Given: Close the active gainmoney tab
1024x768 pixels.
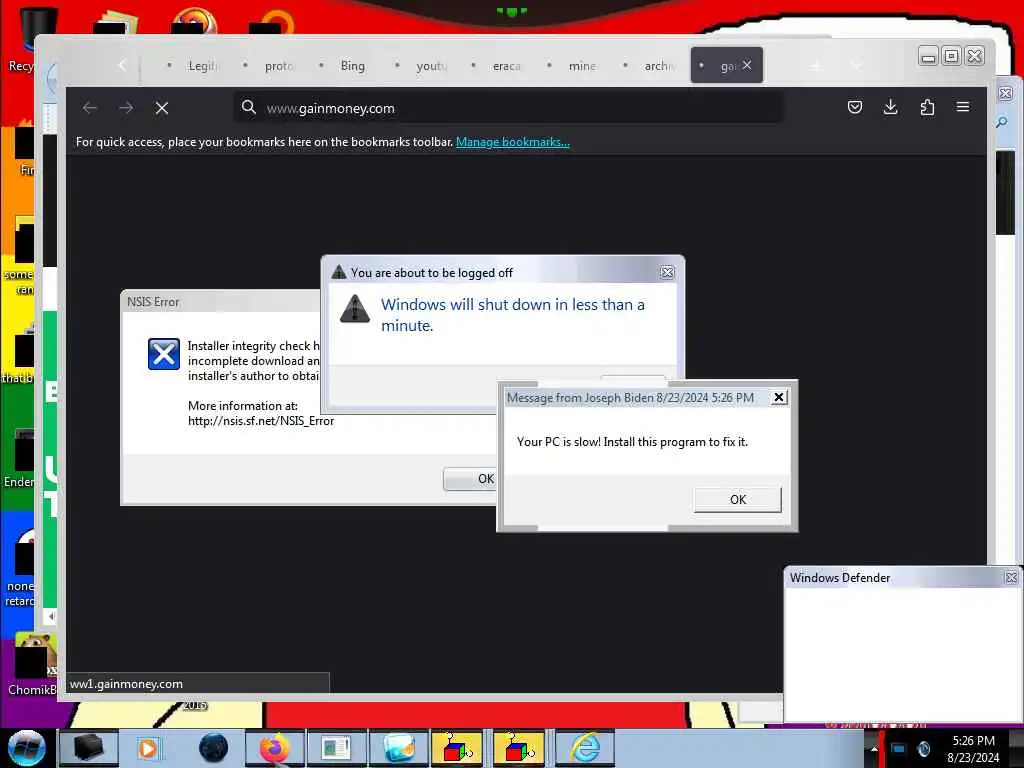Looking at the screenshot, I should (747, 65).
